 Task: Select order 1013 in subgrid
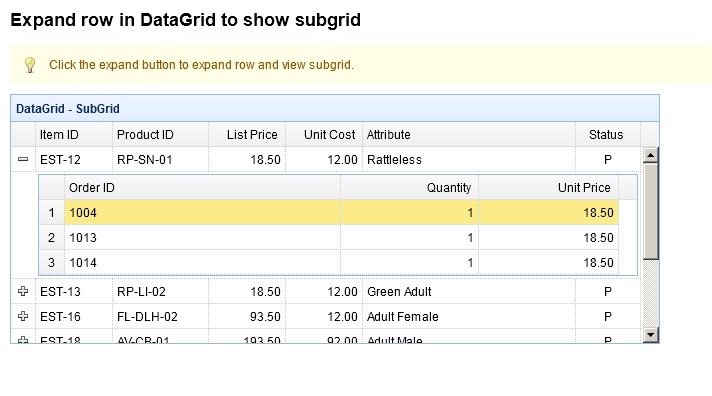tap(341, 238)
